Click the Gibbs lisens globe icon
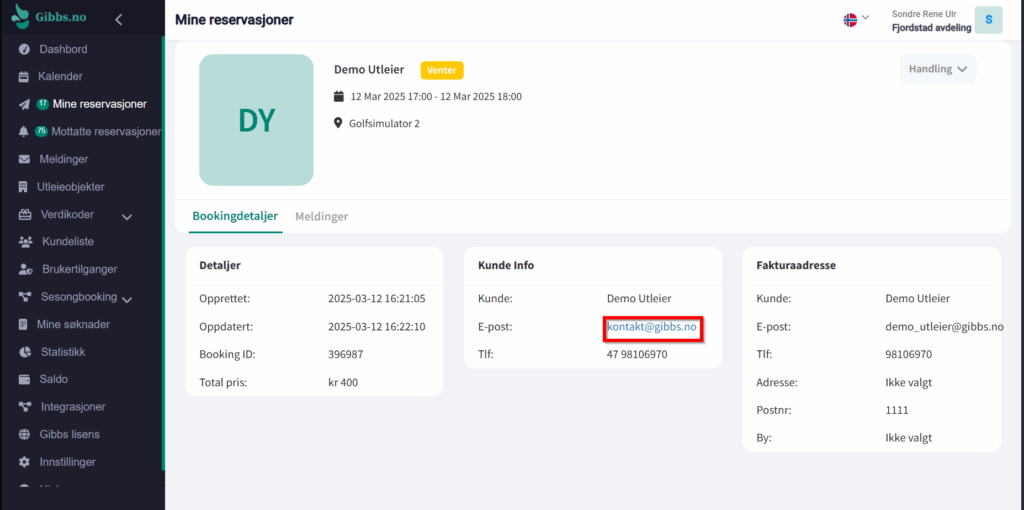This screenshot has width=1024, height=510. coord(26,435)
